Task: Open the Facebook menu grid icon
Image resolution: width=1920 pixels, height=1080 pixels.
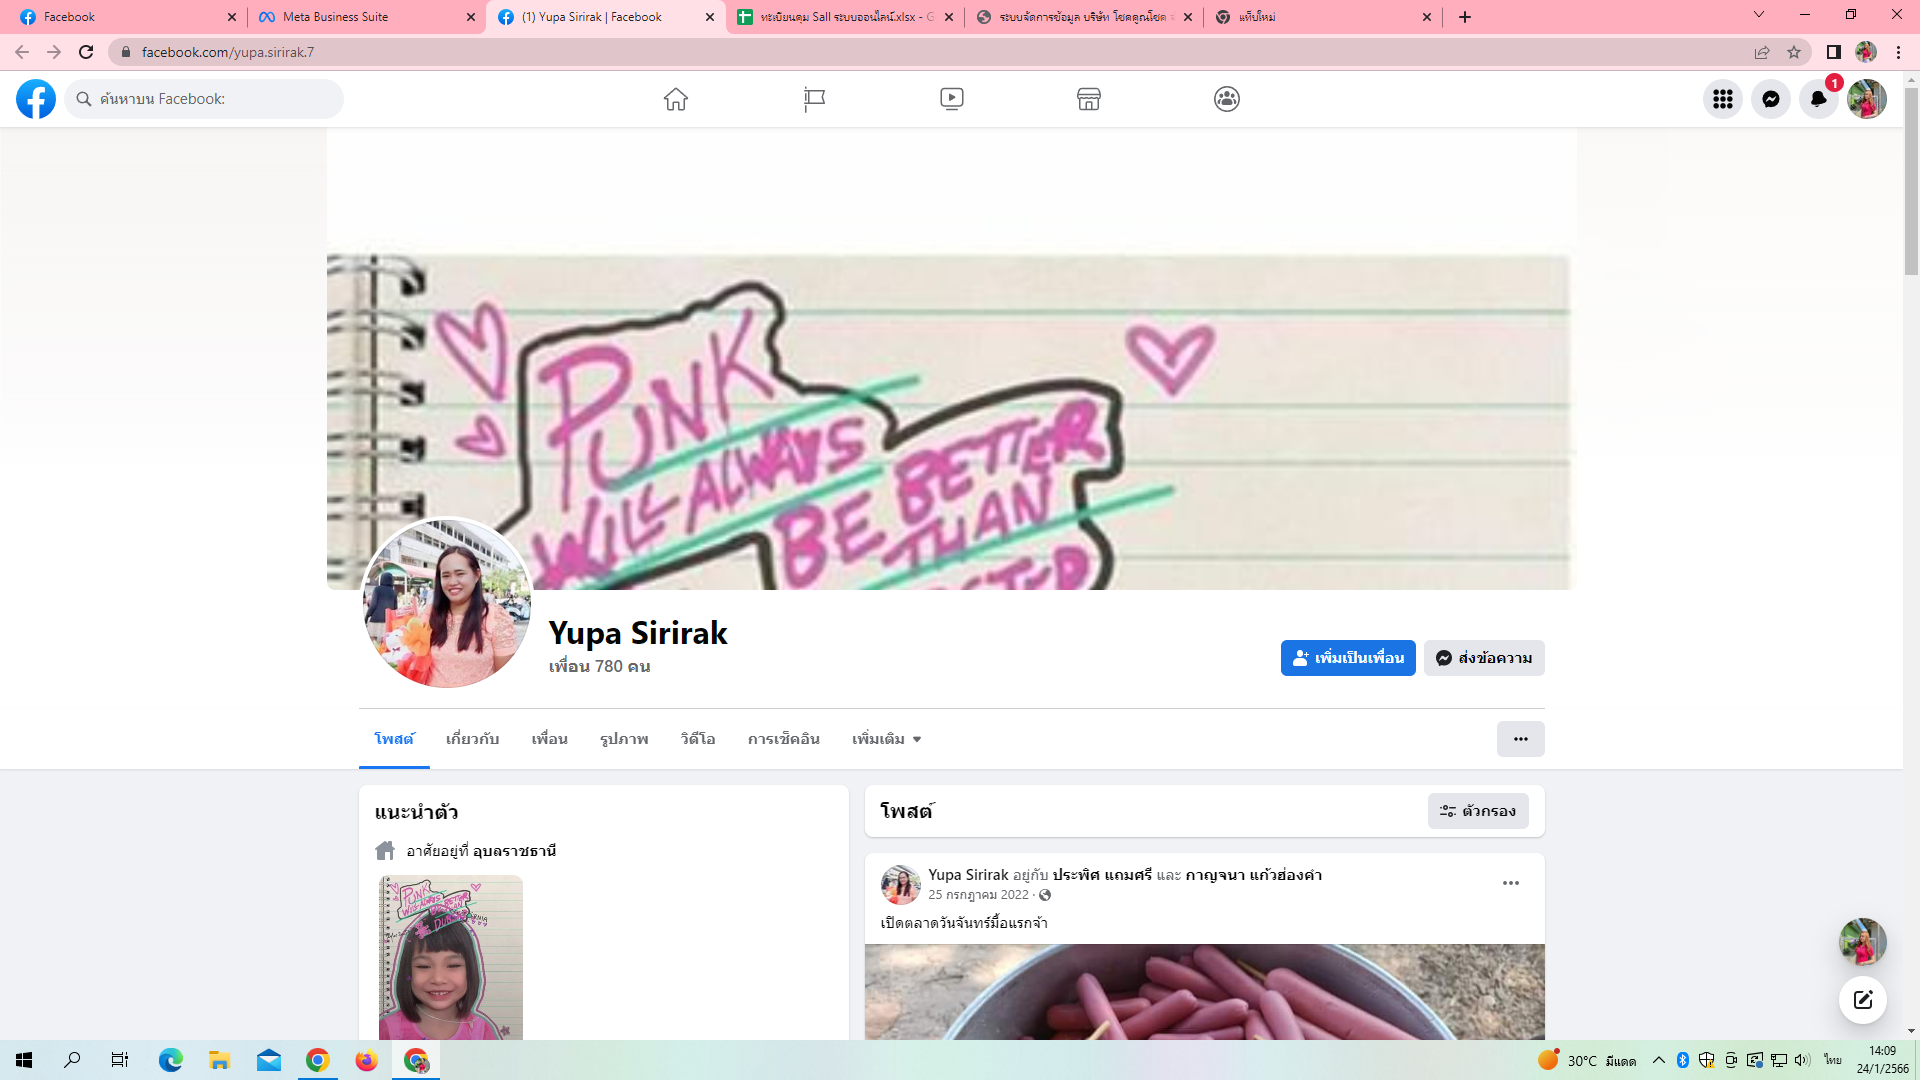Action: click(1722, 99)
